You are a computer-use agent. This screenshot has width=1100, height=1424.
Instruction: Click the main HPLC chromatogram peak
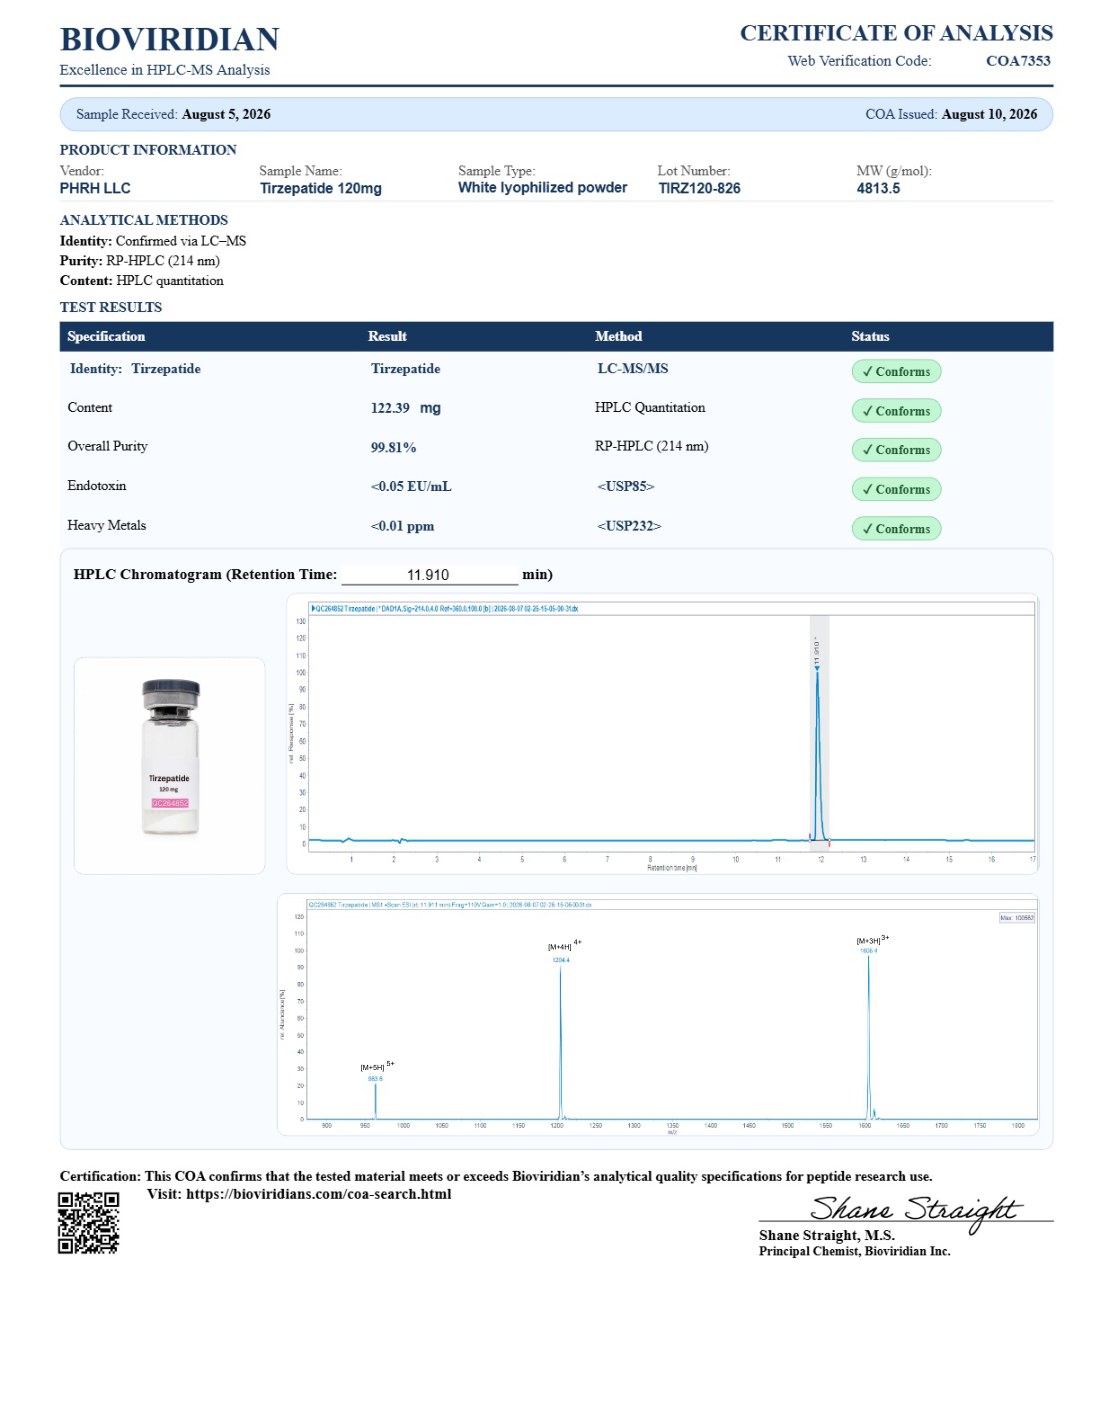818,755
